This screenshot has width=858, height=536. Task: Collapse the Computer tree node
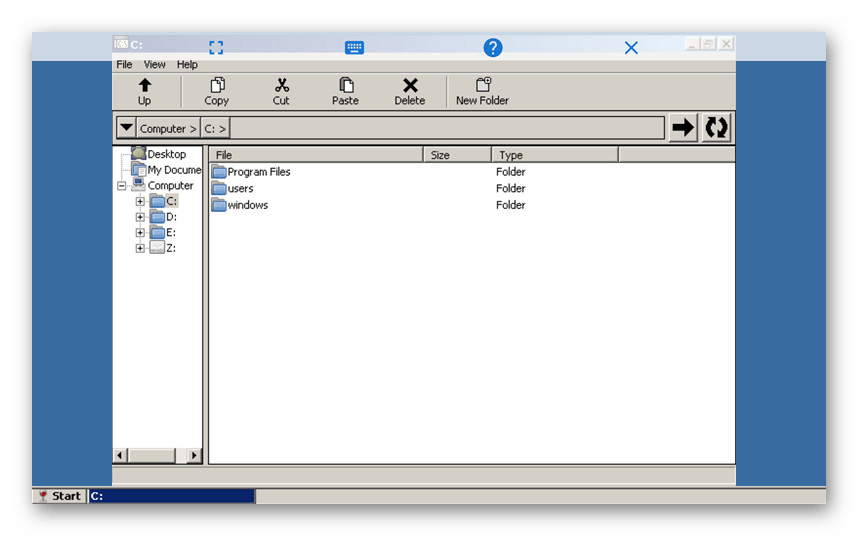tap(122, 186)
